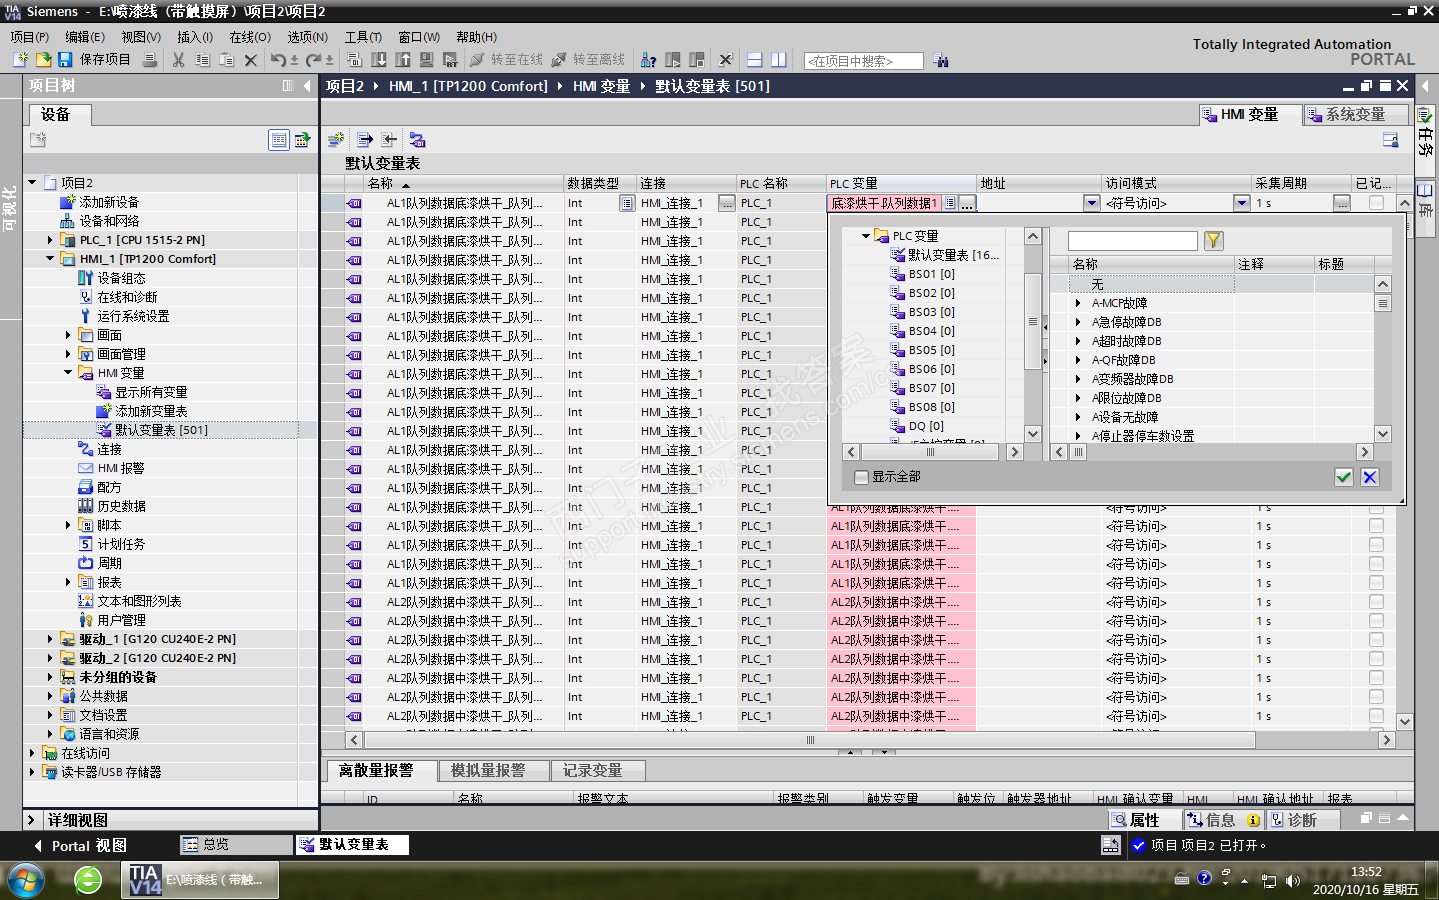Click the 在项目中搜索 search field
This screenshot has height=900, width=1439.
(863, 61)
